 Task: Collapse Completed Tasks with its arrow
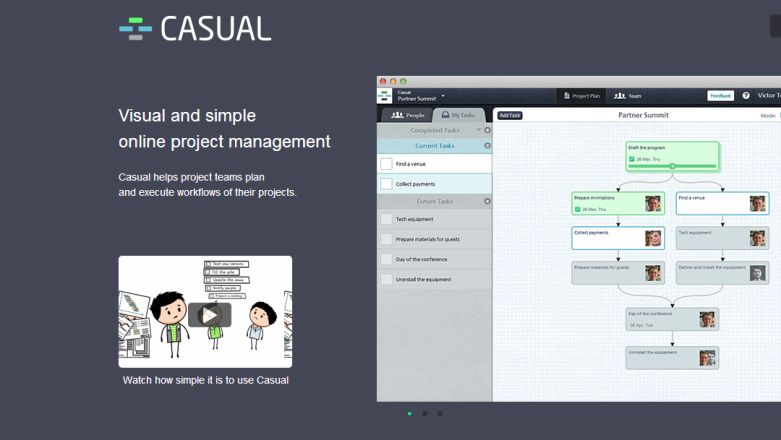click(x=478, y=130)
